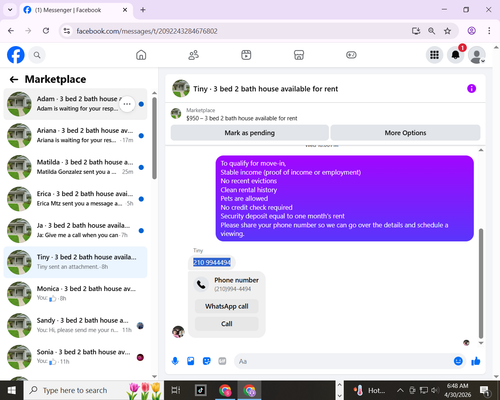Viewport: 500px width, 400px height.
Task: Click the address bar URL
Action: 147,31
